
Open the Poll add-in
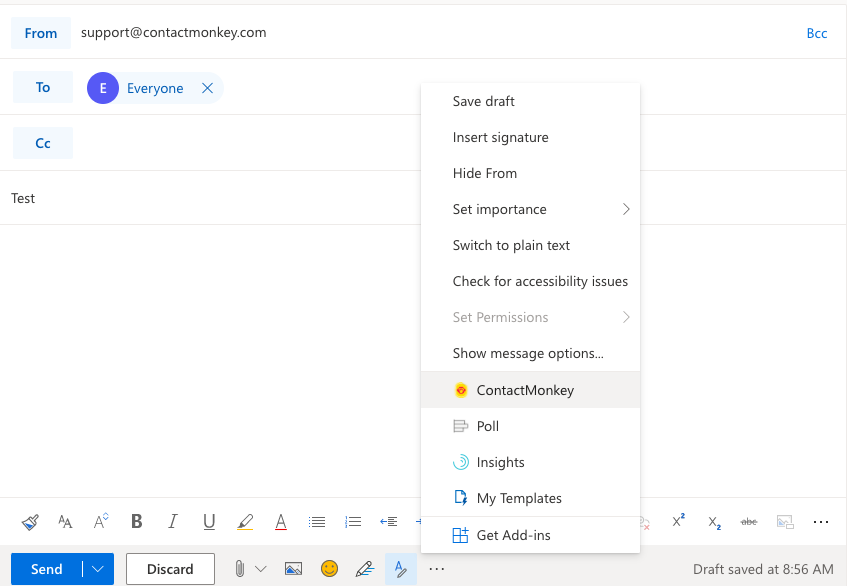click(x=530, y=426)
